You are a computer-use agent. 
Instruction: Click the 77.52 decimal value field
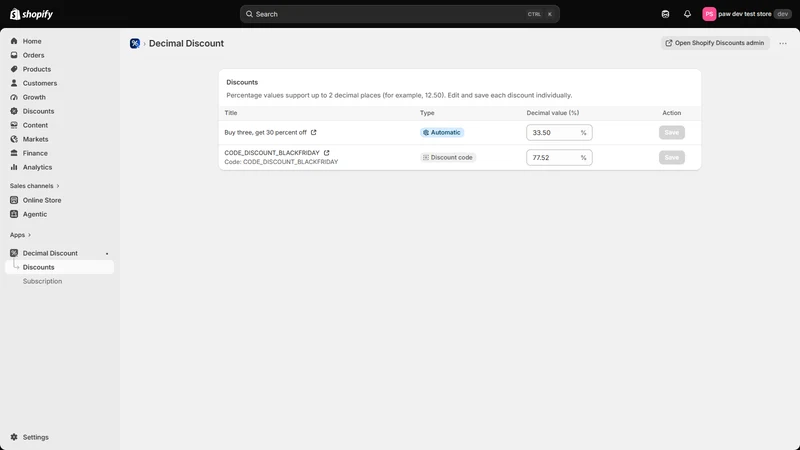tap(559, 157)
